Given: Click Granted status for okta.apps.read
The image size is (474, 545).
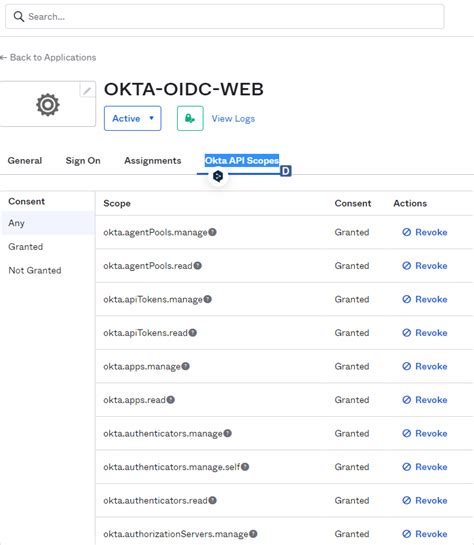Looking at the screenshot, I should click(352, 400).
